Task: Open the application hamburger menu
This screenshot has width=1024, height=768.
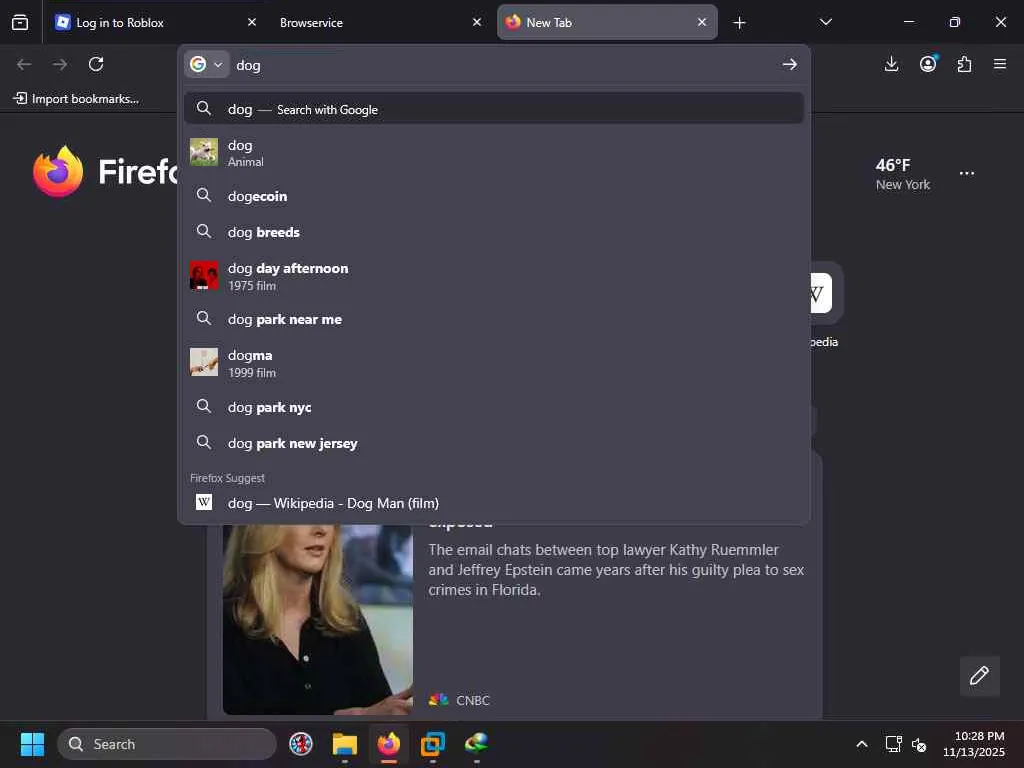Action: 1000,64
